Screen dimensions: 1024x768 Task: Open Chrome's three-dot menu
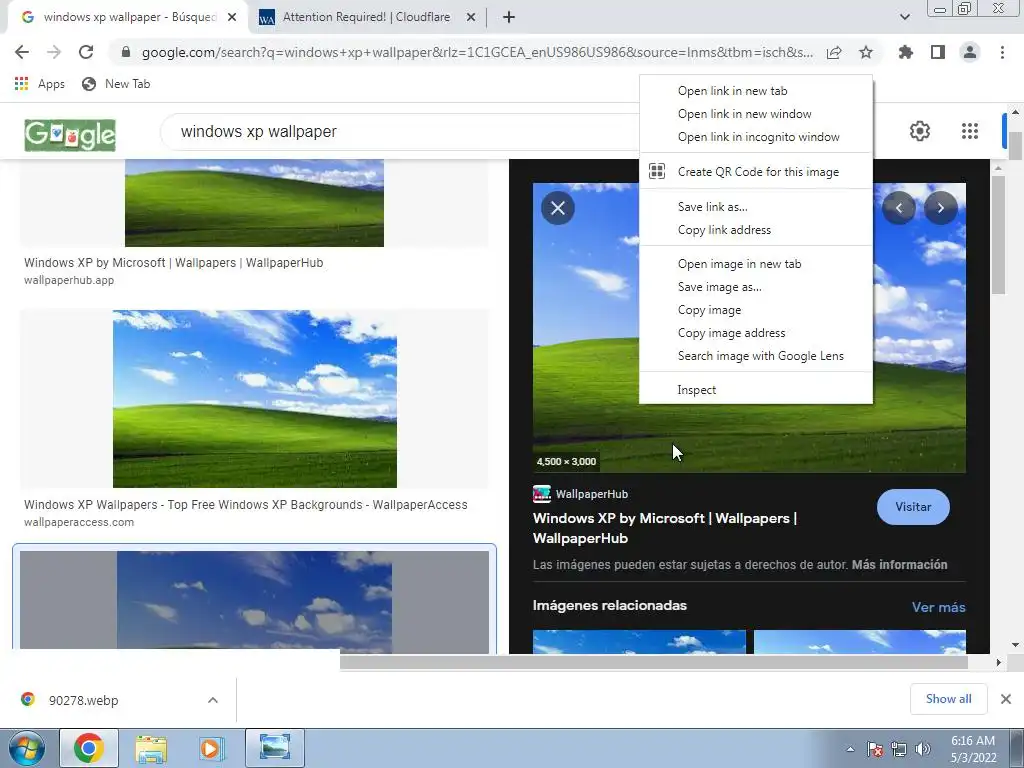tap(1002, 52)
